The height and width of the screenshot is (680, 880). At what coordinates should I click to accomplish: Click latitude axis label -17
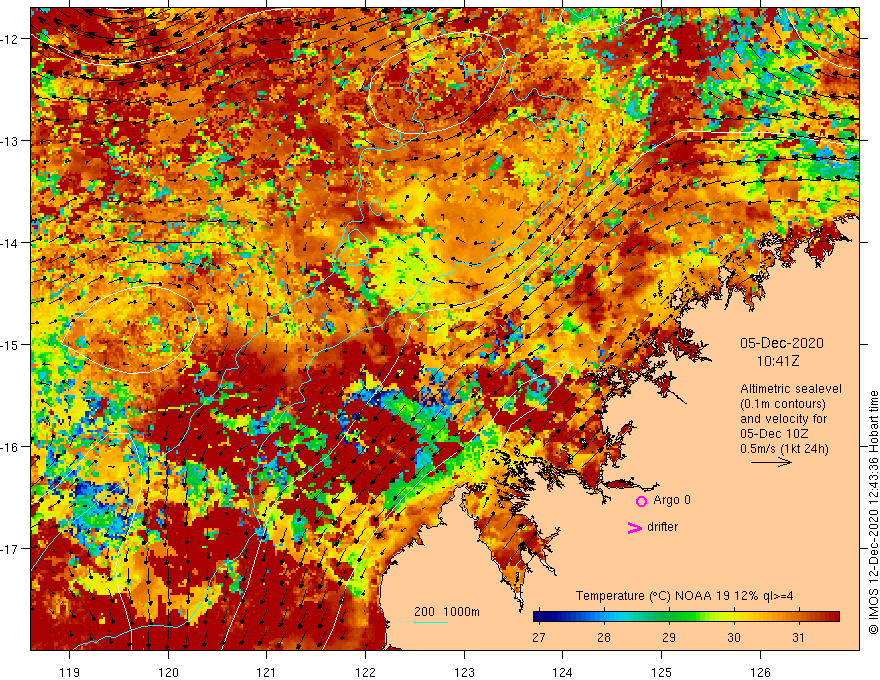click(10, 549)
